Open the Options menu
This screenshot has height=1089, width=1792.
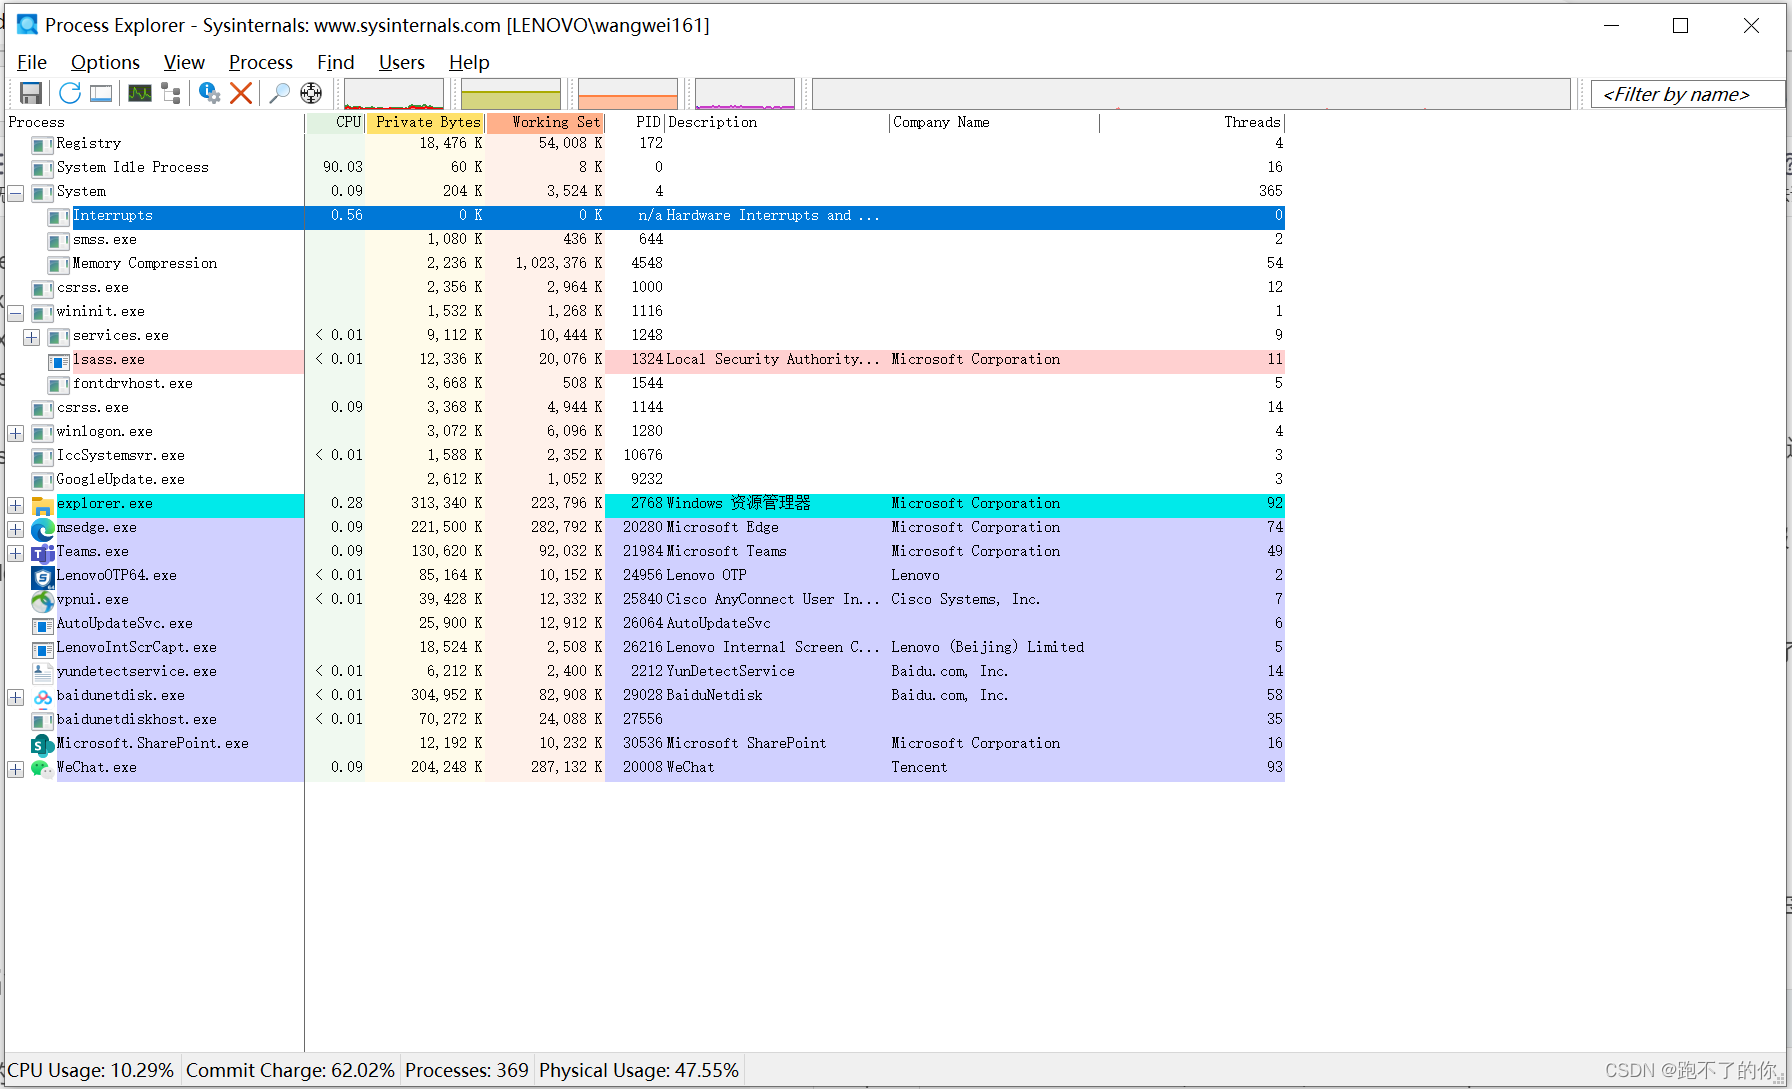[105, 62]
